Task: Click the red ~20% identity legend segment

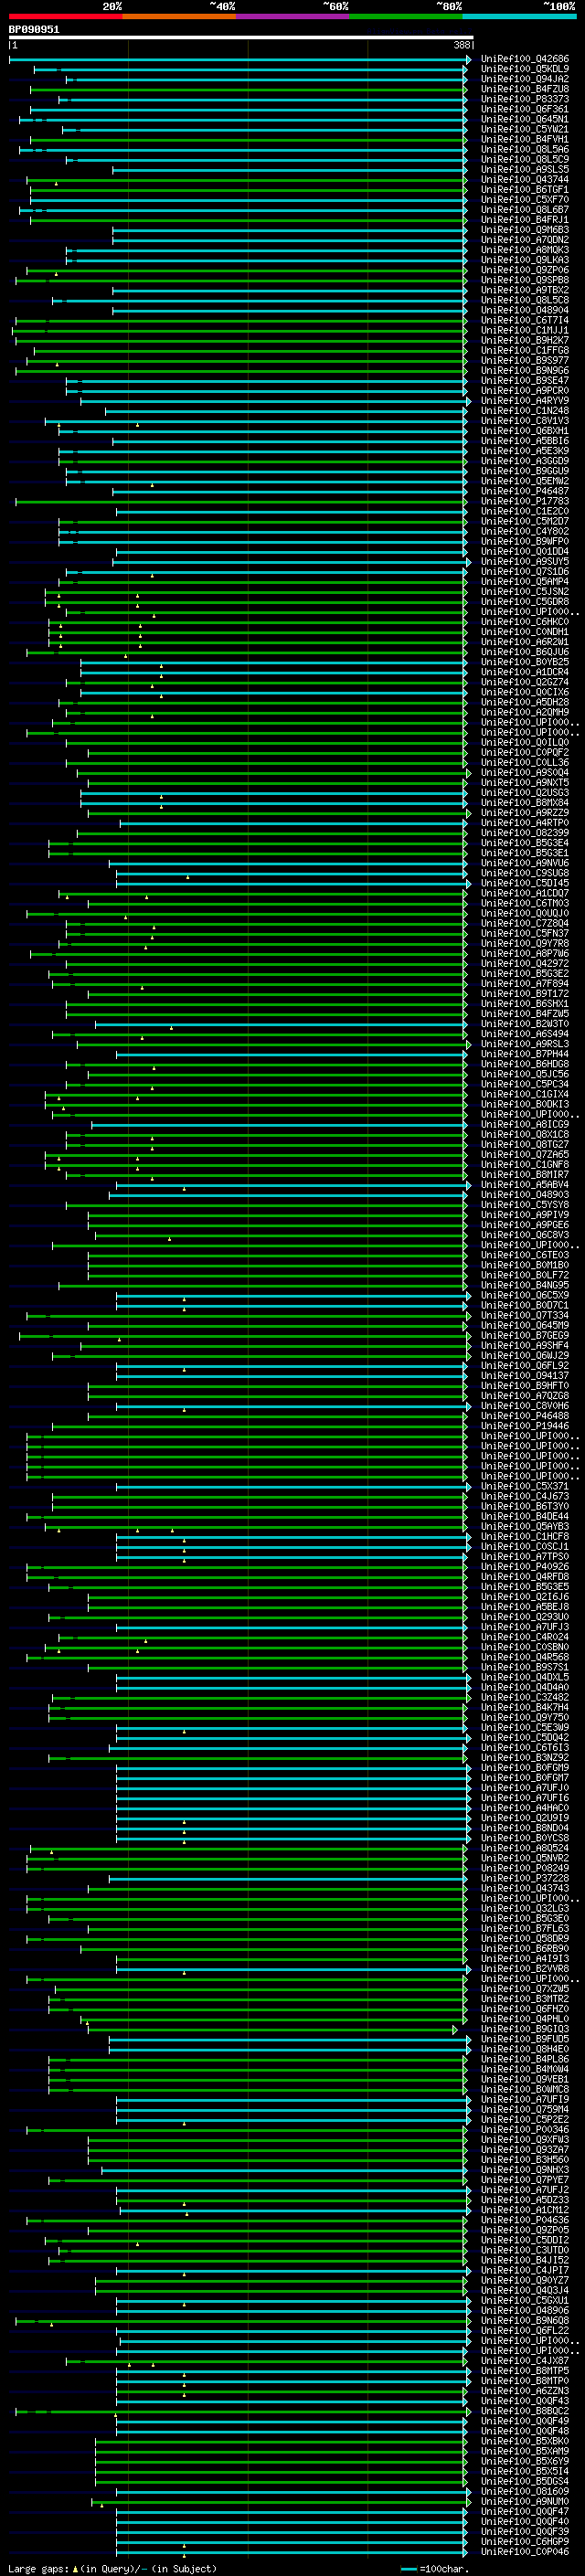Action: coord(65,16)
